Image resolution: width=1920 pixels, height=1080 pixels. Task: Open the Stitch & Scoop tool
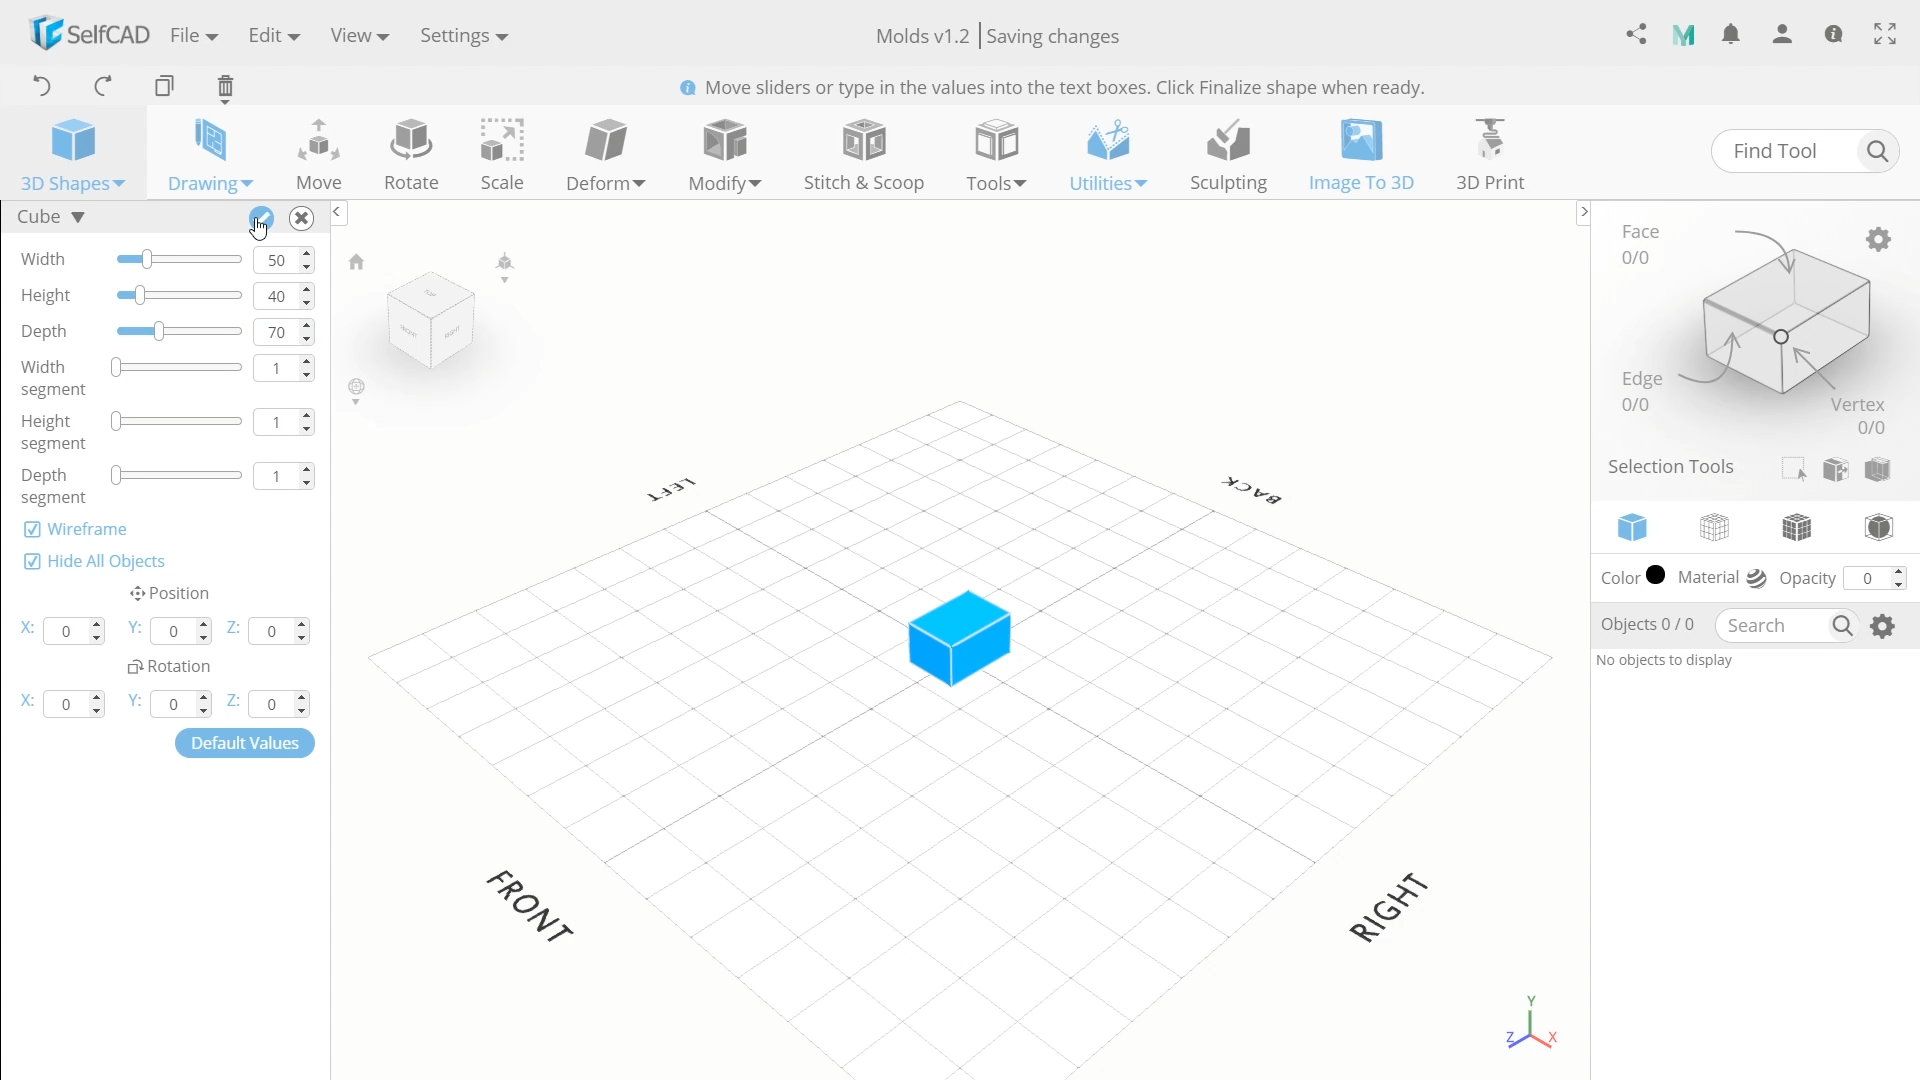tap(864, 155)
